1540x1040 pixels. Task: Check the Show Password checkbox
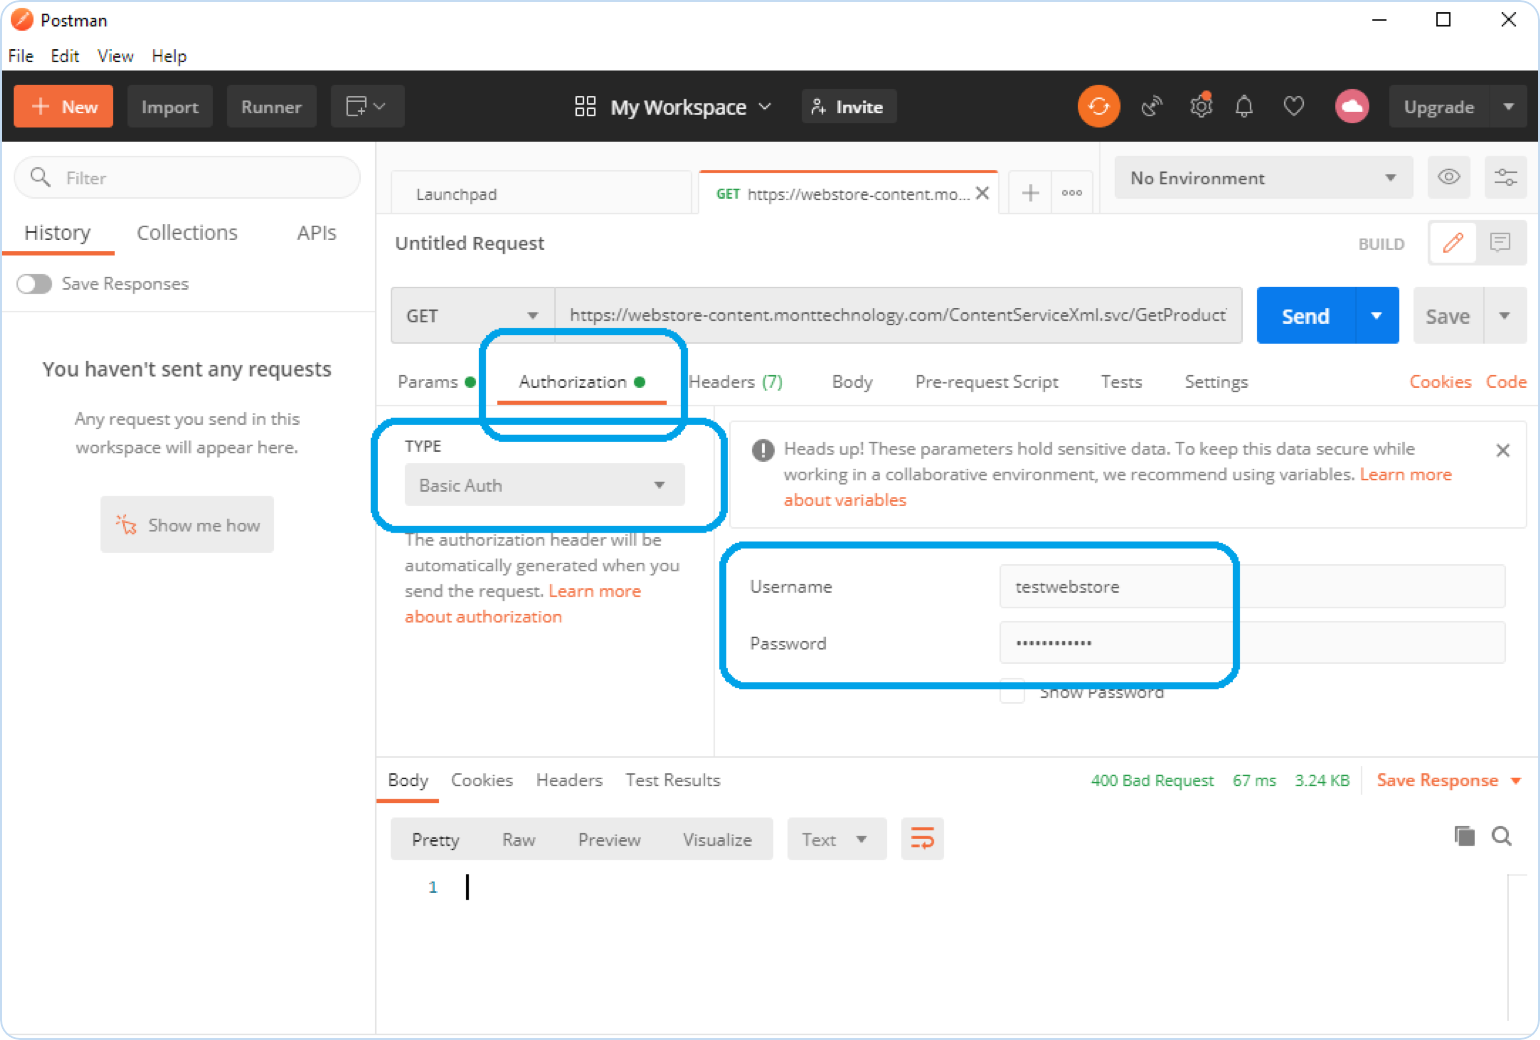(1012, 692)
